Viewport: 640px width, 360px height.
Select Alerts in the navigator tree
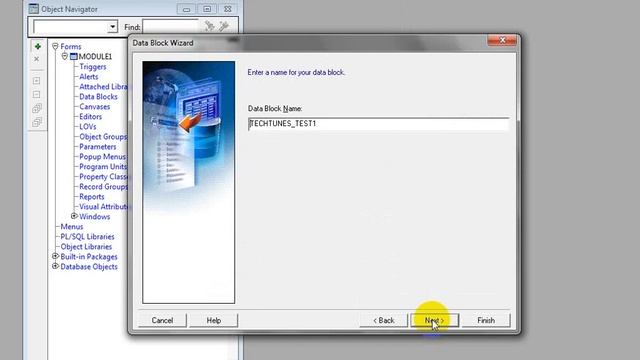coord(89,77)
